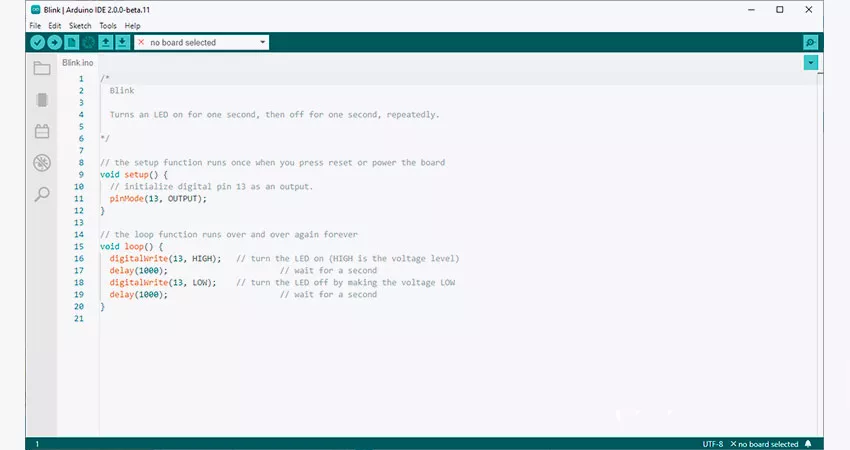Viewport: 850px width, 450px height.
Task: Start the Debugger from the toolbar
Action: [88, 42]
